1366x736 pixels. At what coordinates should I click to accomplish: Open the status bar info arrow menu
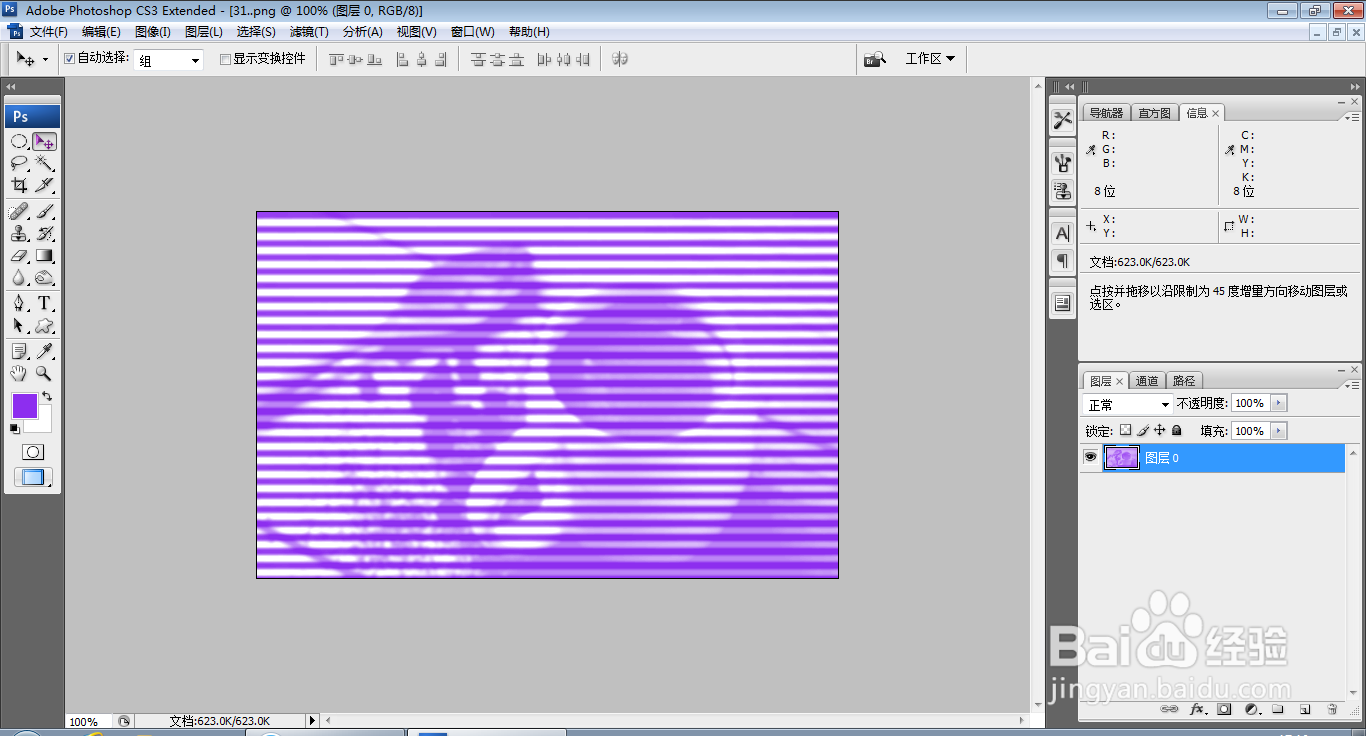point(312,720)
